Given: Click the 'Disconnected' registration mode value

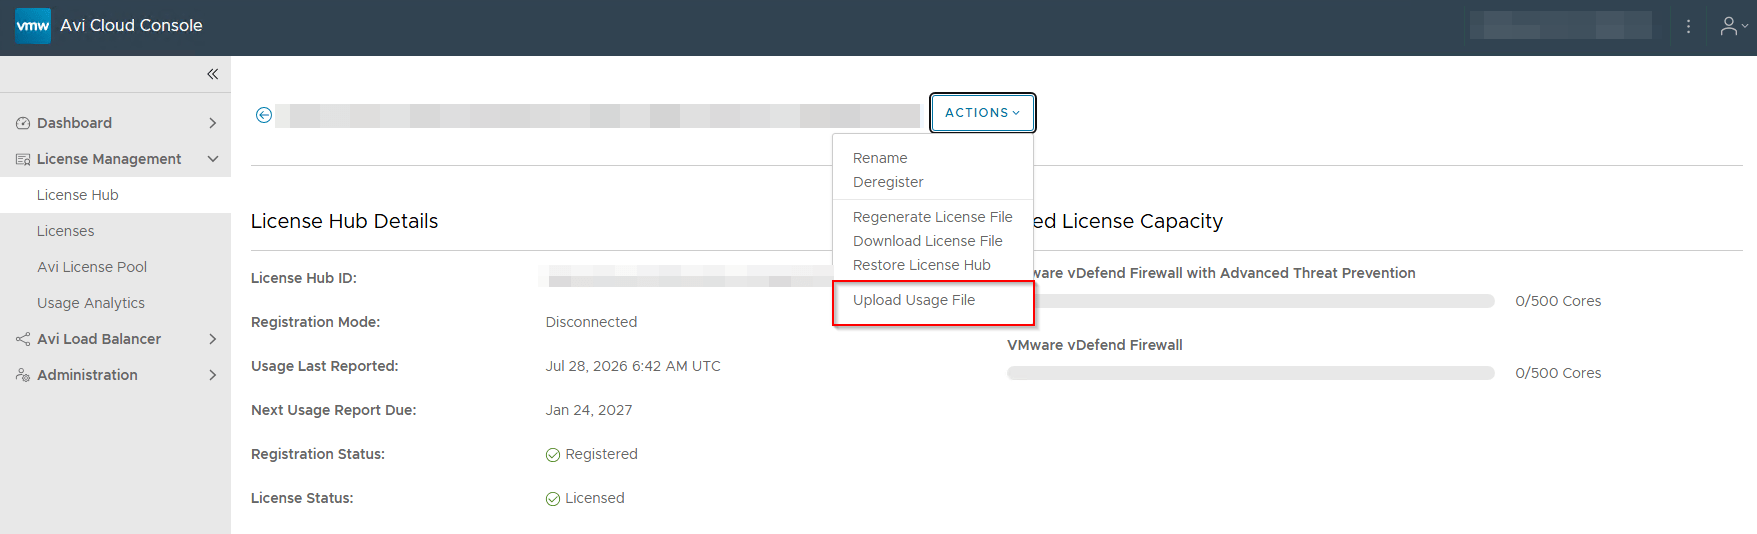Looking at the screenshot, I should [591, 322].
